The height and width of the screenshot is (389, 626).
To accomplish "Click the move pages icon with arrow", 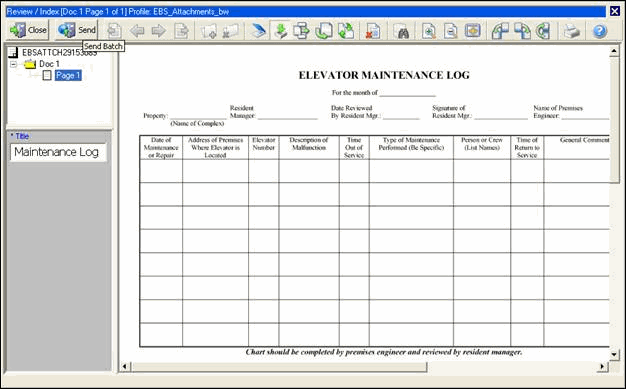I will click(302, 31).
